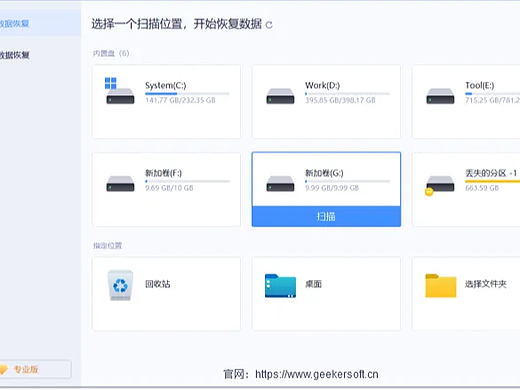
Task: Click the 新加卷(F:) usage bar
Action: 187,182
